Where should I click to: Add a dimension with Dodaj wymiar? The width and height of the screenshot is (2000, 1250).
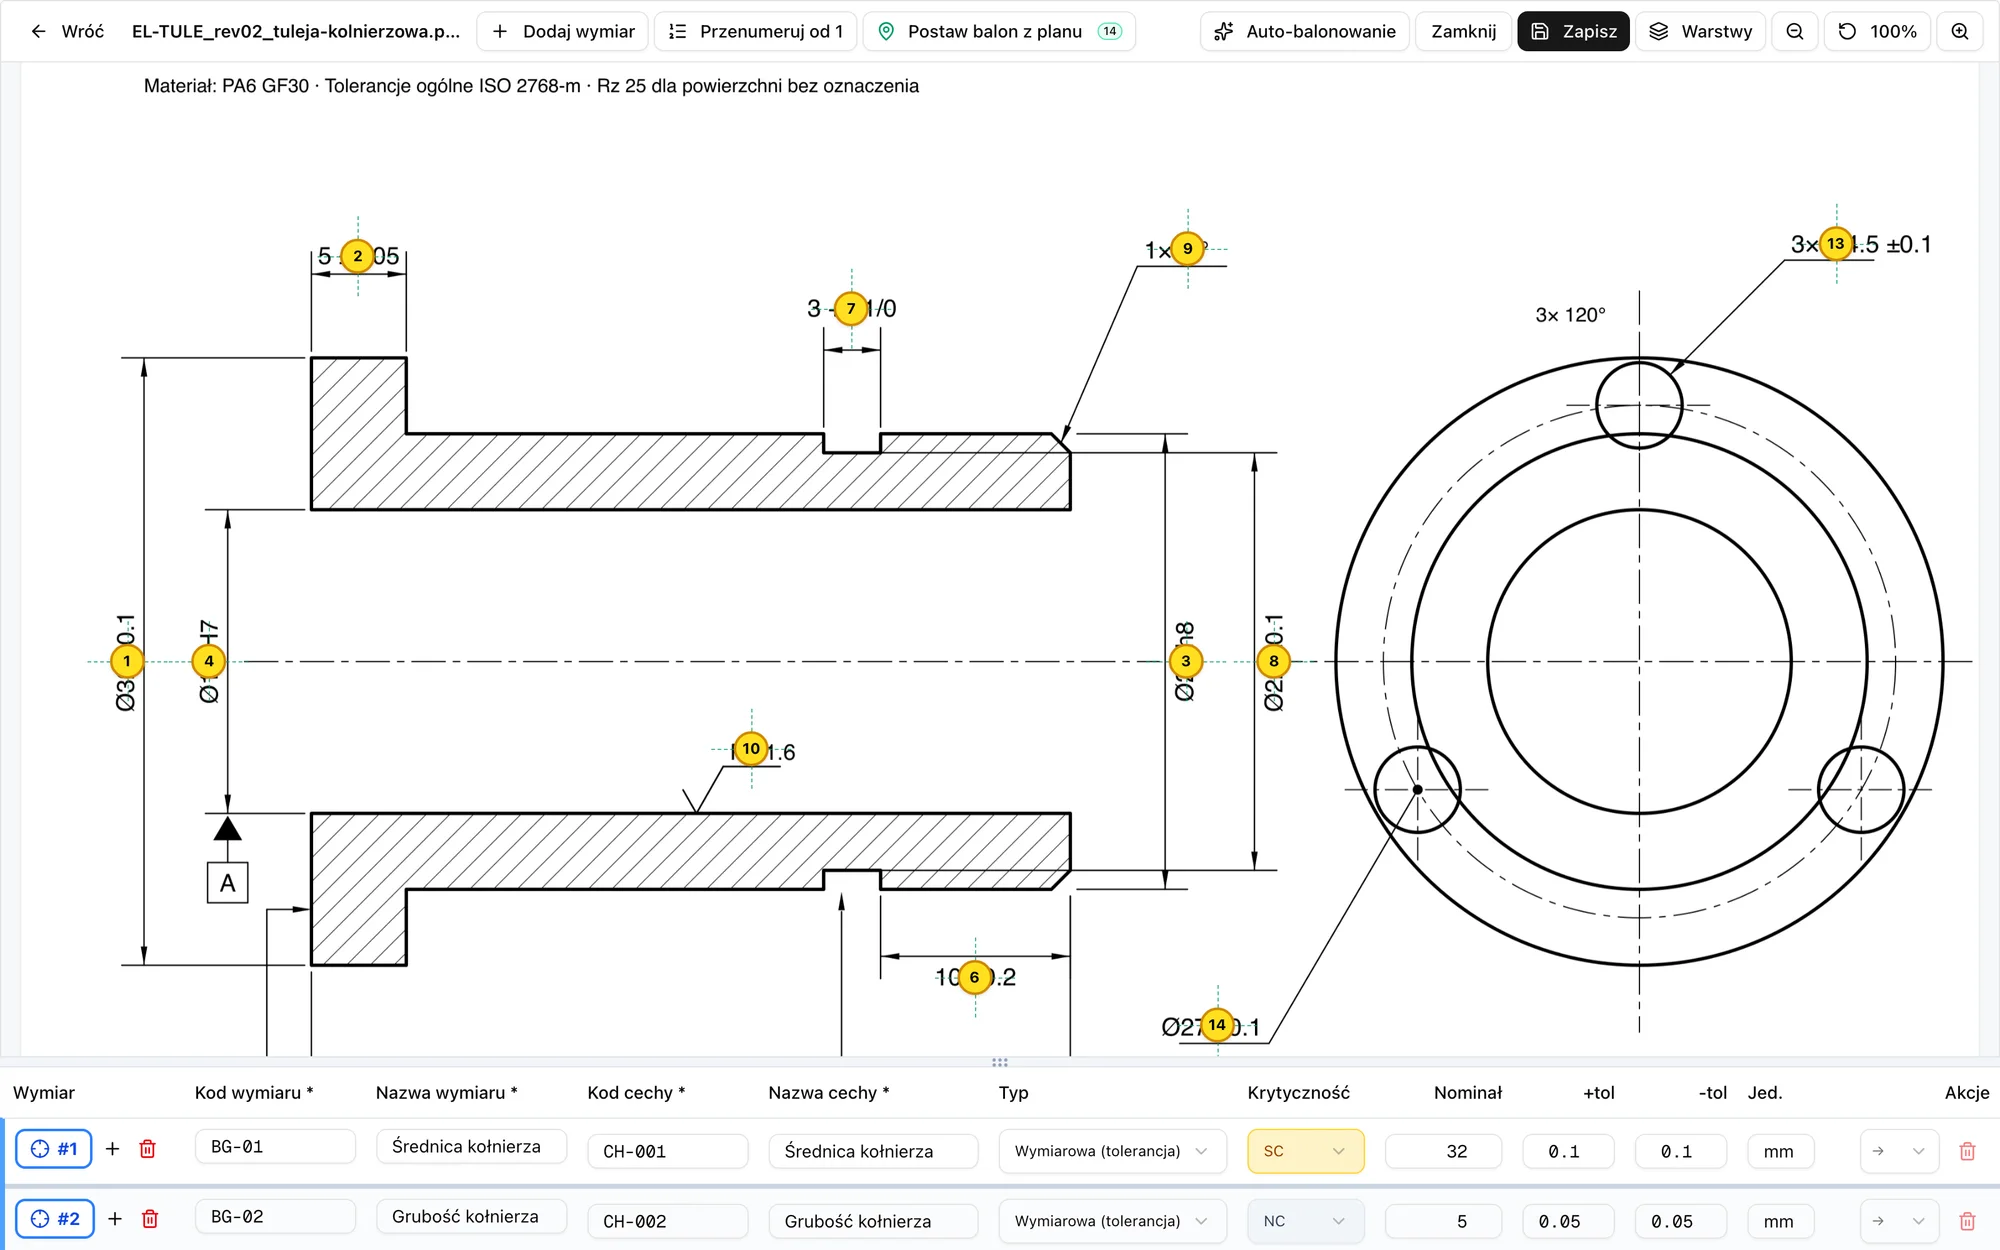[563, 31]
